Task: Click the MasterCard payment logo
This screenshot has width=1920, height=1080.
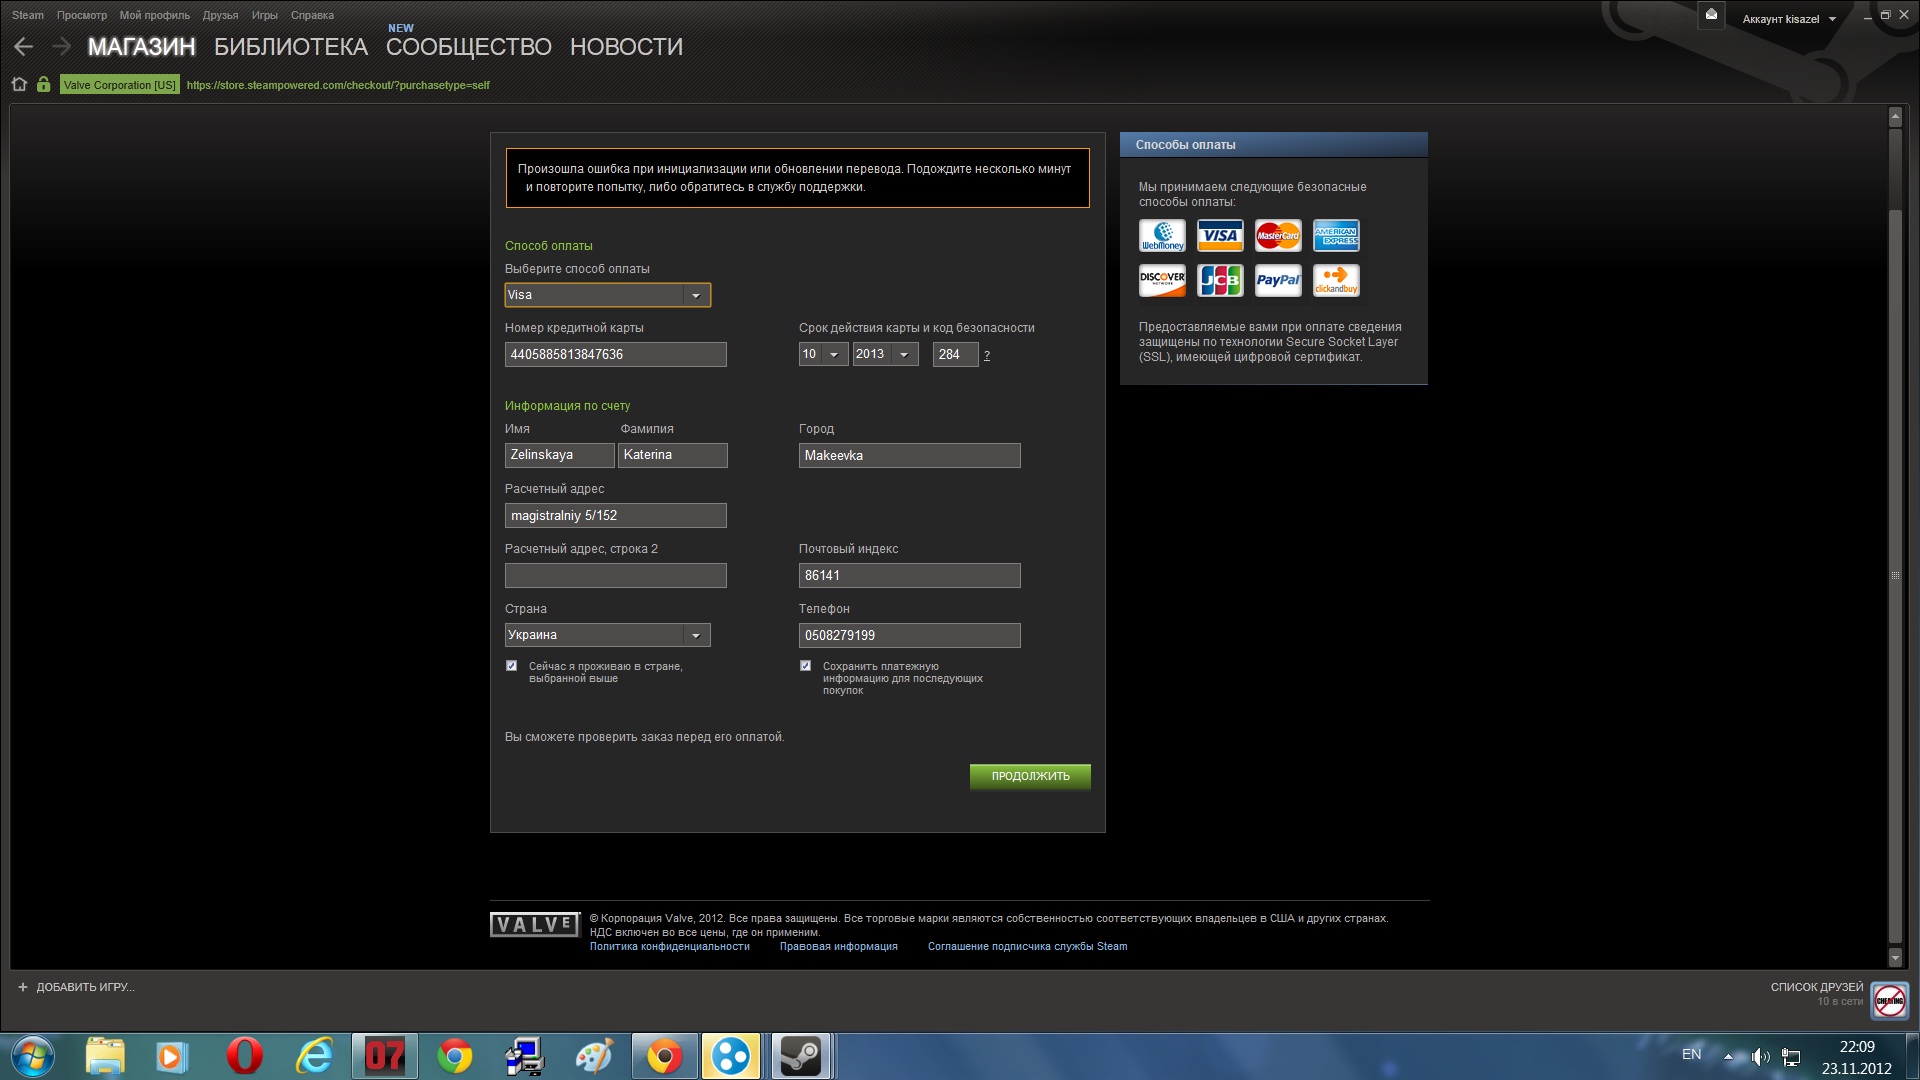Action: [1278, 236]
